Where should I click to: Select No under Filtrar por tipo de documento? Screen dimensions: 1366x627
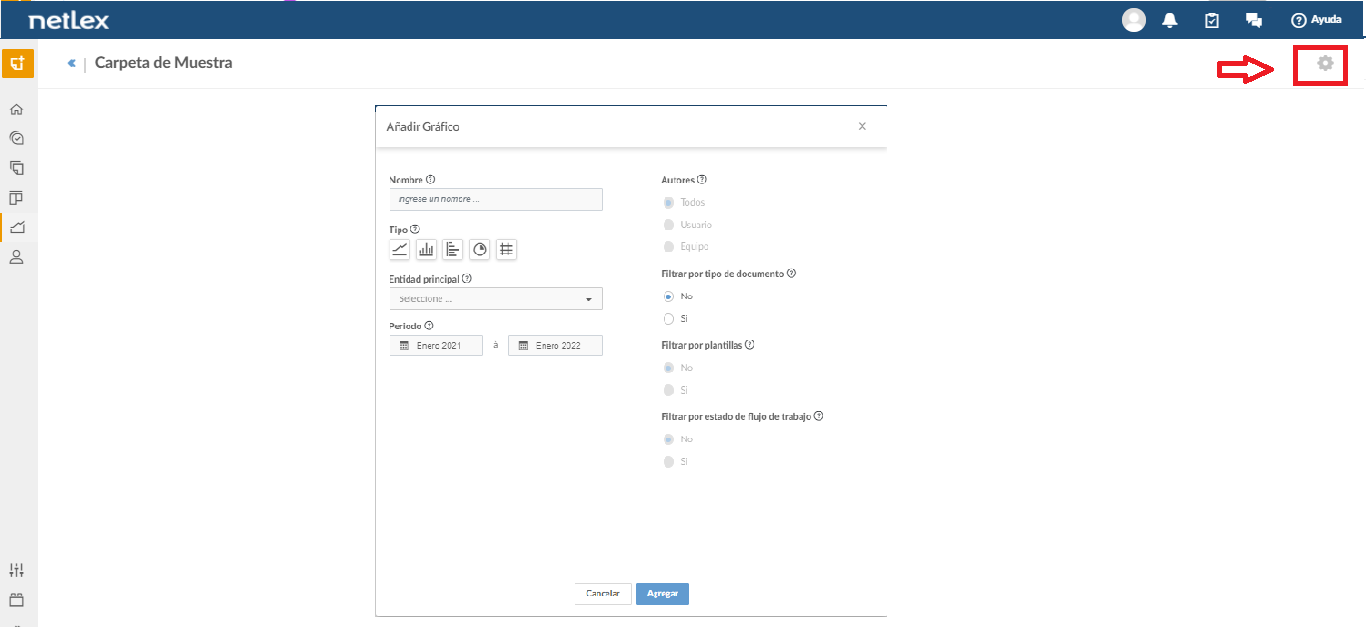tap(669, 296)
